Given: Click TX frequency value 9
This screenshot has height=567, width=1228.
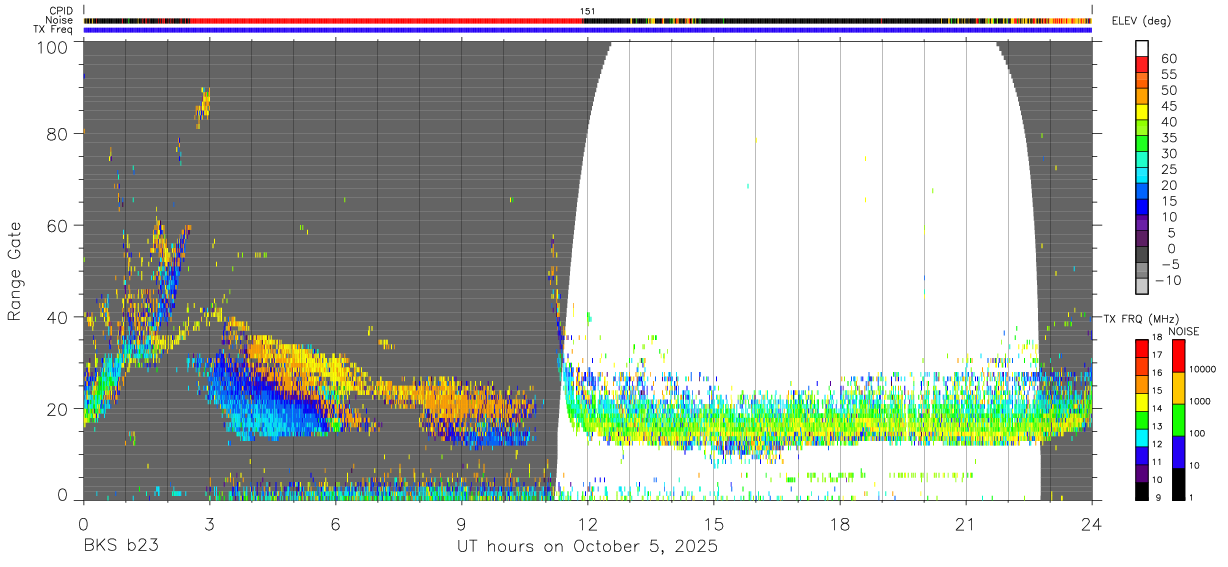Looking at the screenshot, I should tap(1158, 499).
